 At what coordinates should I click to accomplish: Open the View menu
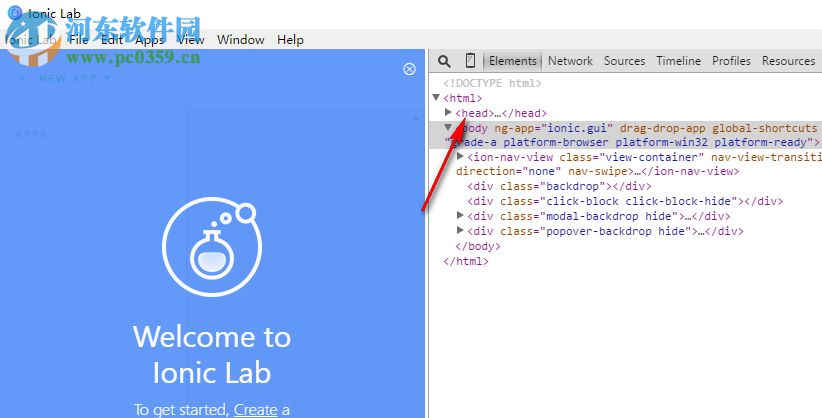(x=190, y=40)
